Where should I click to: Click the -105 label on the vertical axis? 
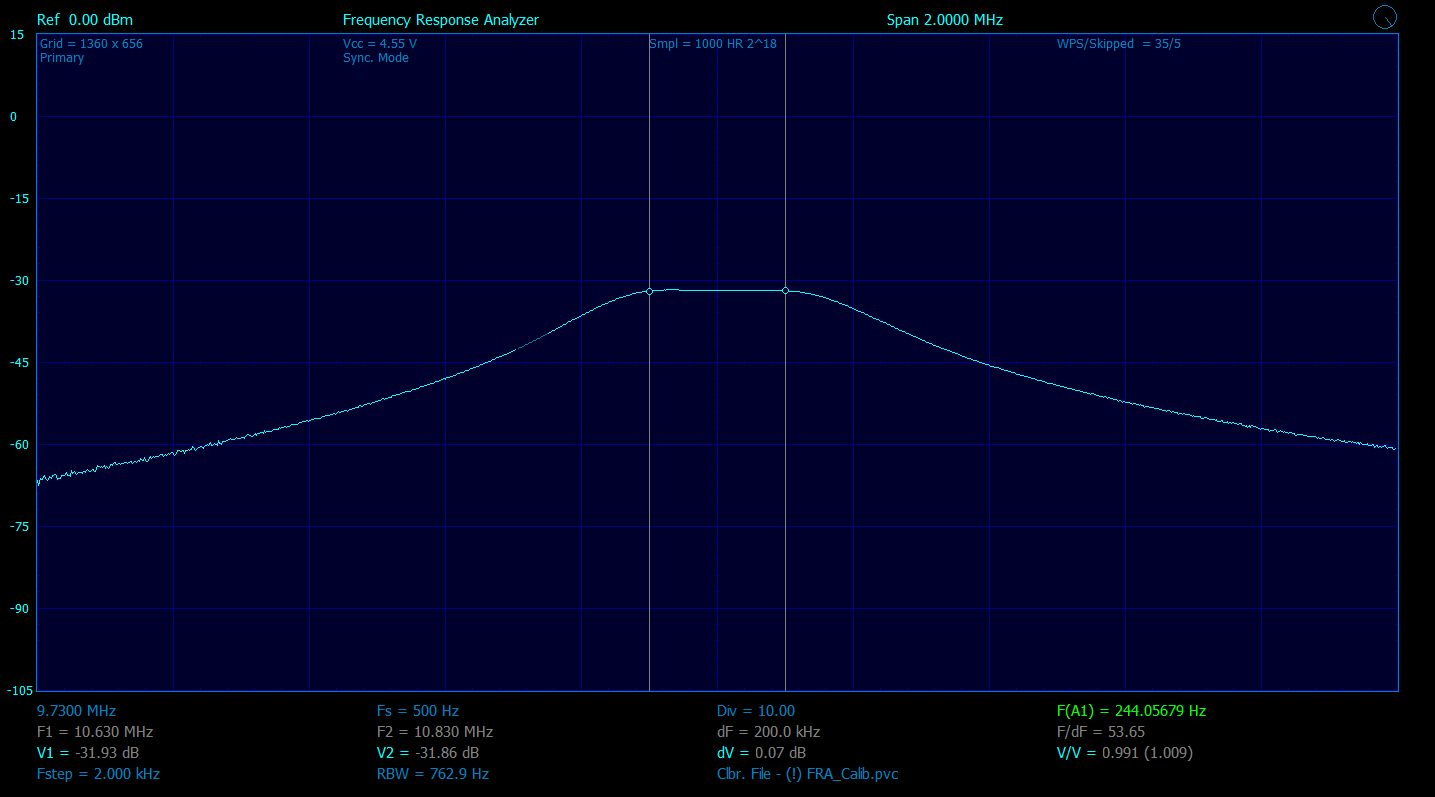18,691
